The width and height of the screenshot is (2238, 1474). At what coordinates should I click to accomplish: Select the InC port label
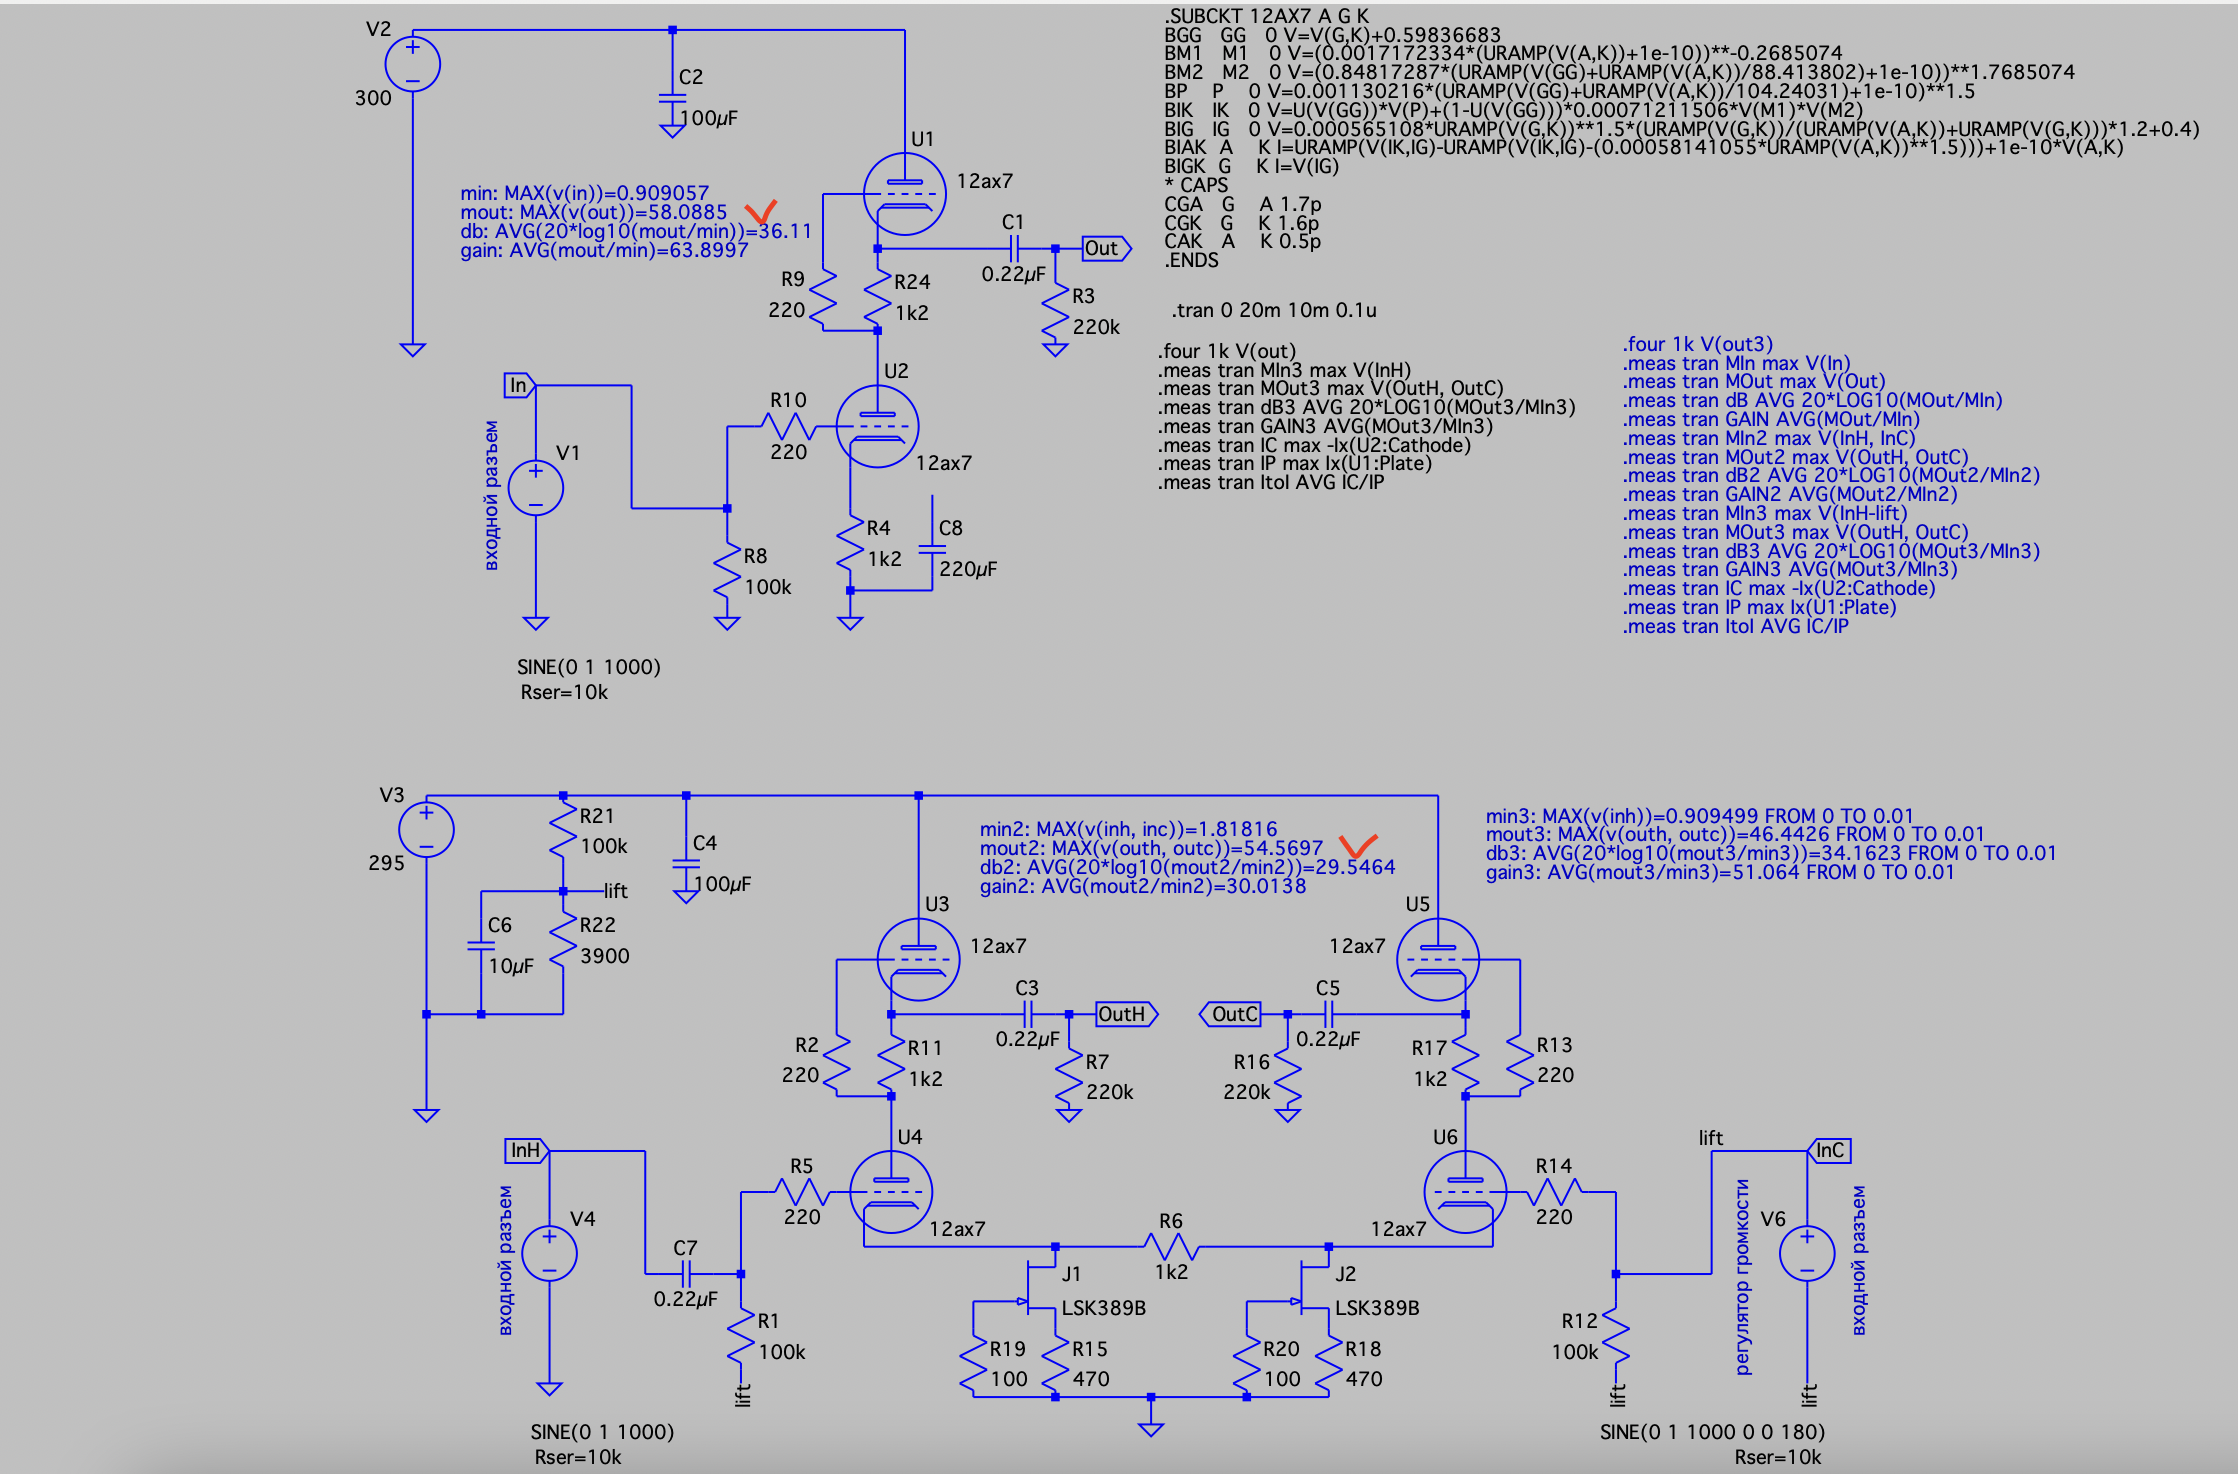tap(1829, 1151)
